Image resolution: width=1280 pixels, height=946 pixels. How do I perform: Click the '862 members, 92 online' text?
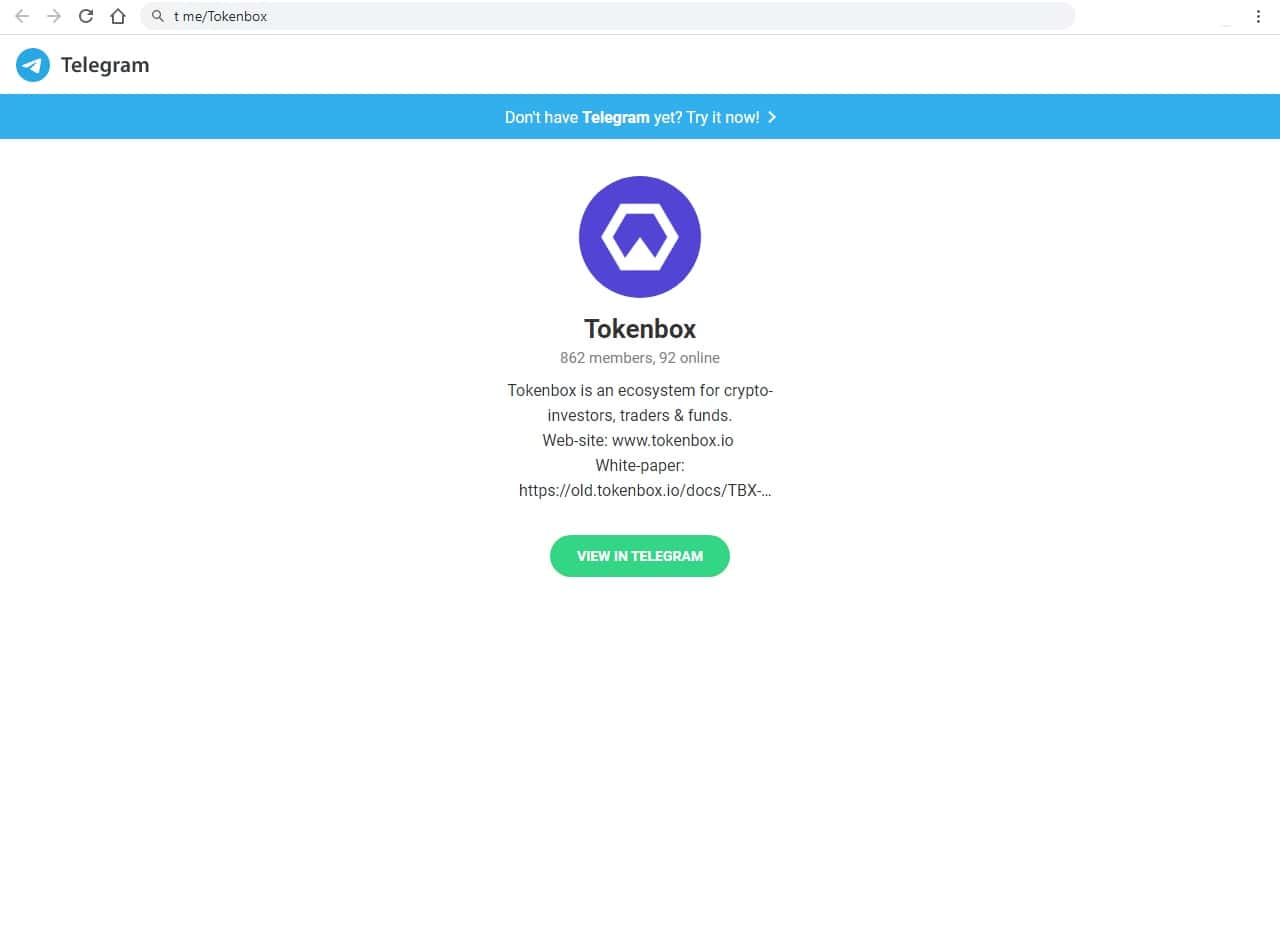click(x=640, y=358)
